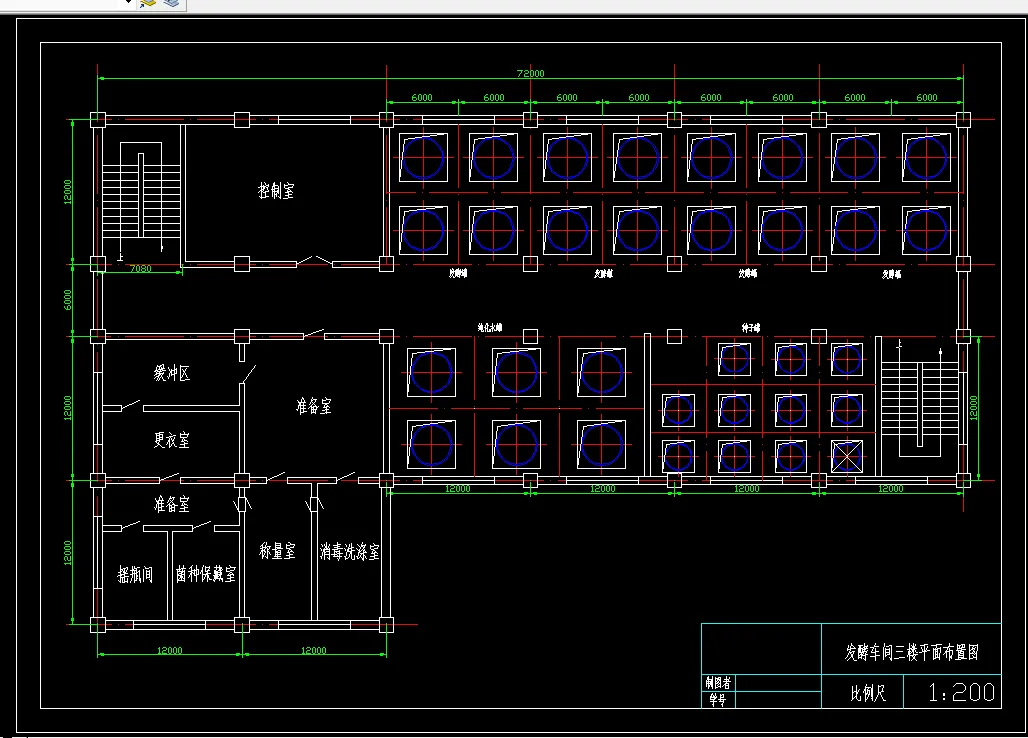1028x738 pixels.
Task: Click the Make Object's Layer Current icon
Action: click(148, 3)
